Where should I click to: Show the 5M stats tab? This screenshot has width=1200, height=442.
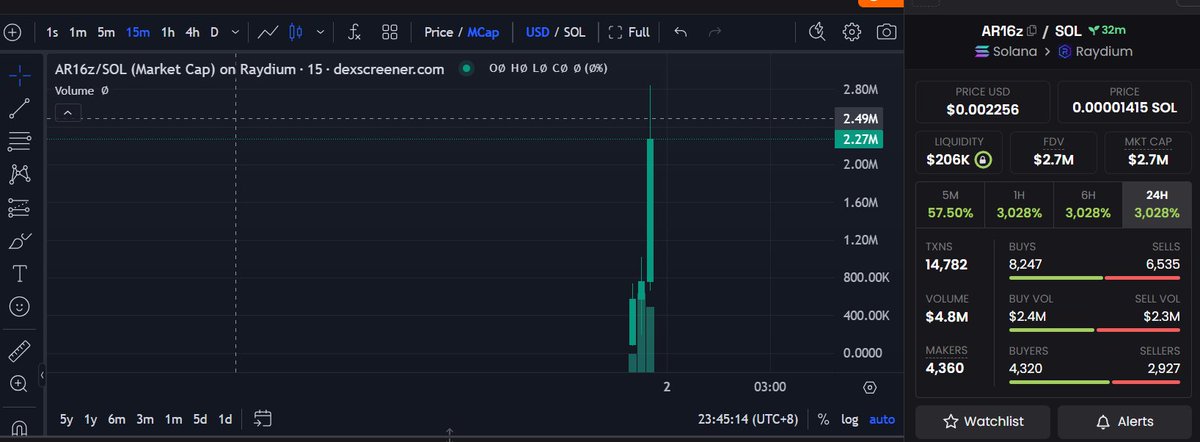[950, 204]
